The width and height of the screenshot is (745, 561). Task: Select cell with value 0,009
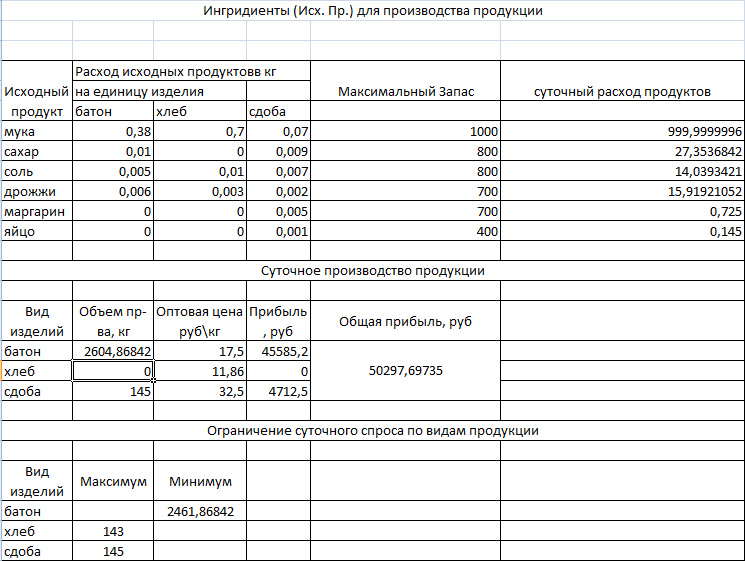(278, 151)
